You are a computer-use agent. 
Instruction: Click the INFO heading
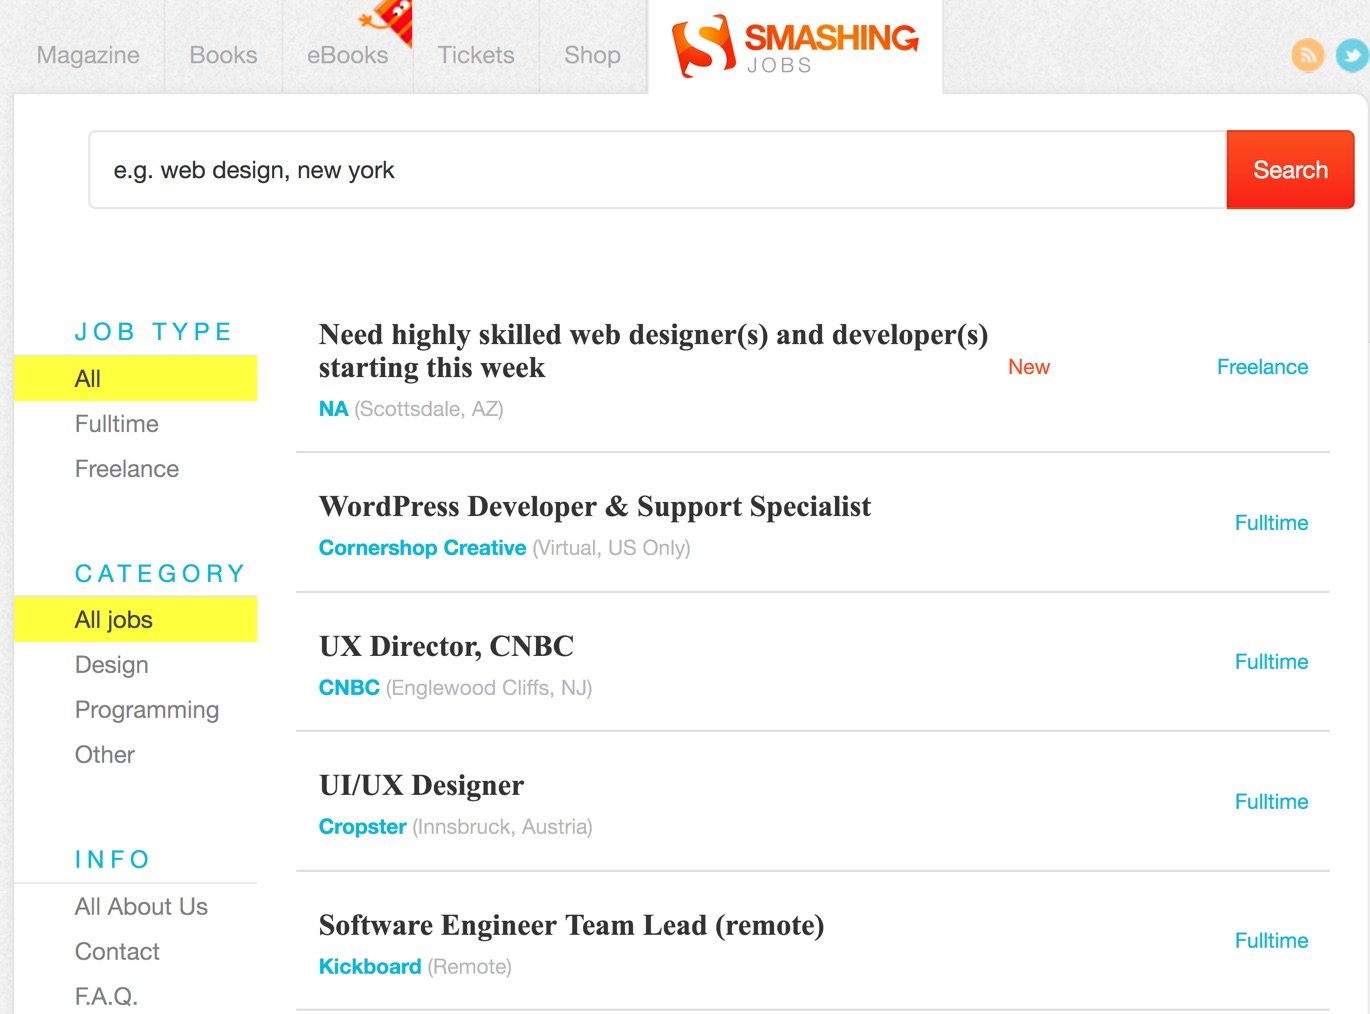tap(112, 859)
